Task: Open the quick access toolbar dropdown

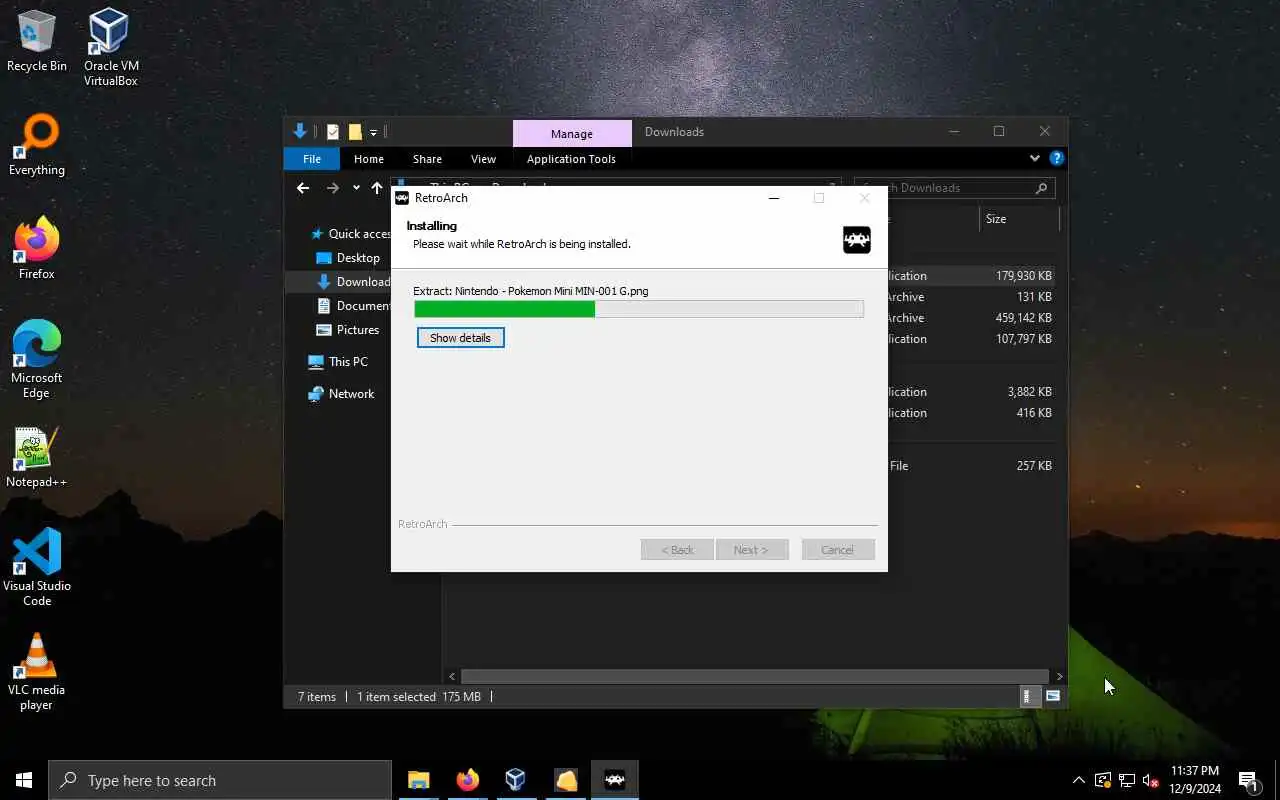Action: (373, 132)
